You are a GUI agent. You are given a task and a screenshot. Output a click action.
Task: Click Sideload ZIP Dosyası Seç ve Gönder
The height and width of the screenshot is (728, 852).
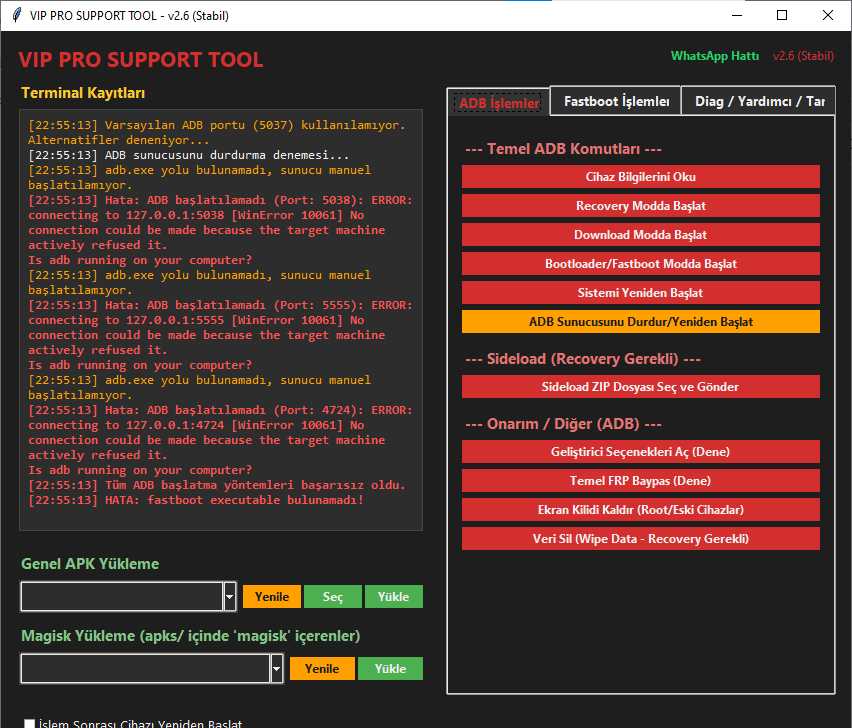[640, 386]
